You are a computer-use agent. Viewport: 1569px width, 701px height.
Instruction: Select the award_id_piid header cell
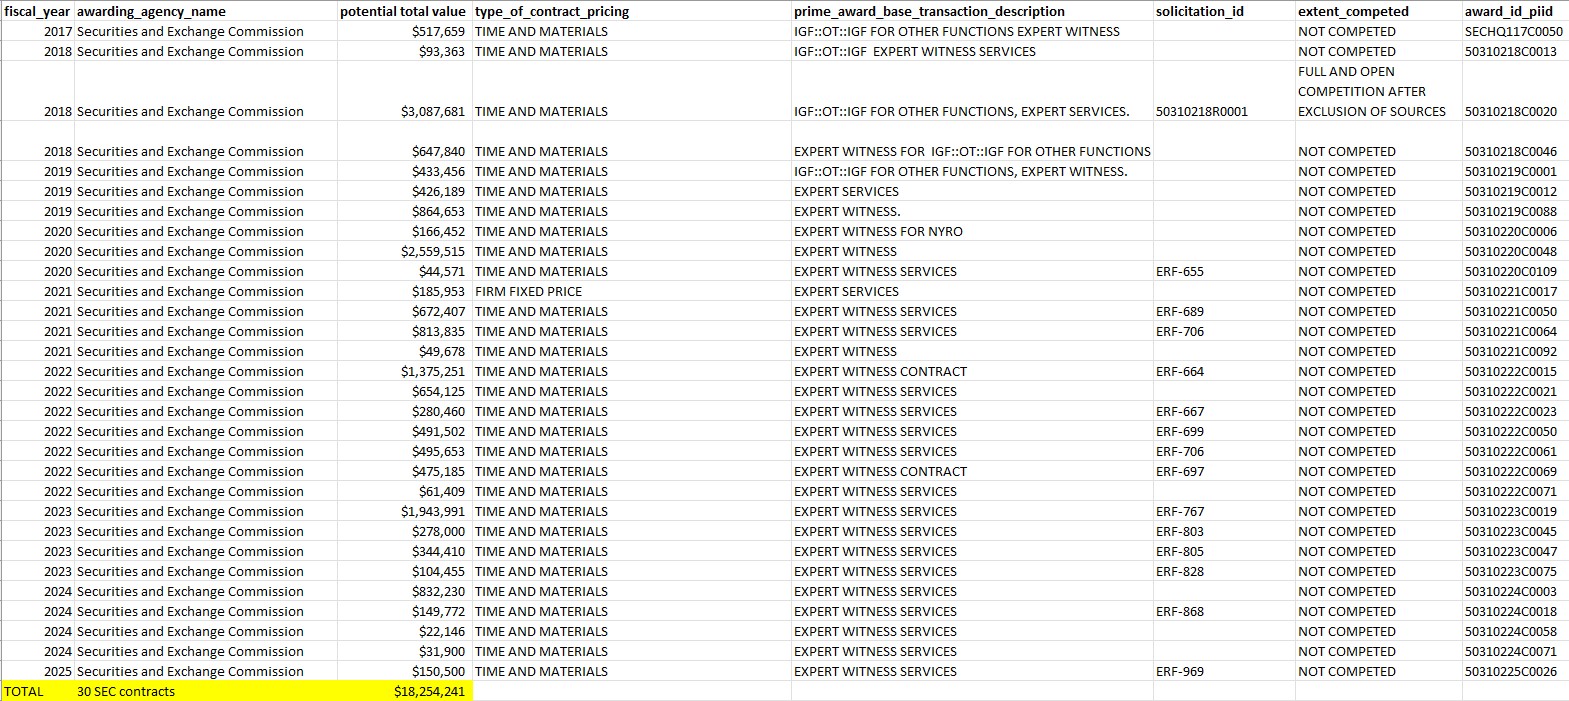[1515, 11]
